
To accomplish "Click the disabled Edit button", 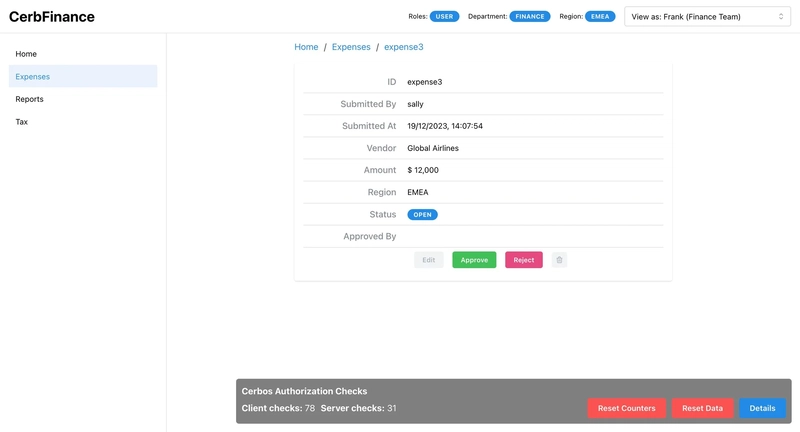I will tap(429, 260).
